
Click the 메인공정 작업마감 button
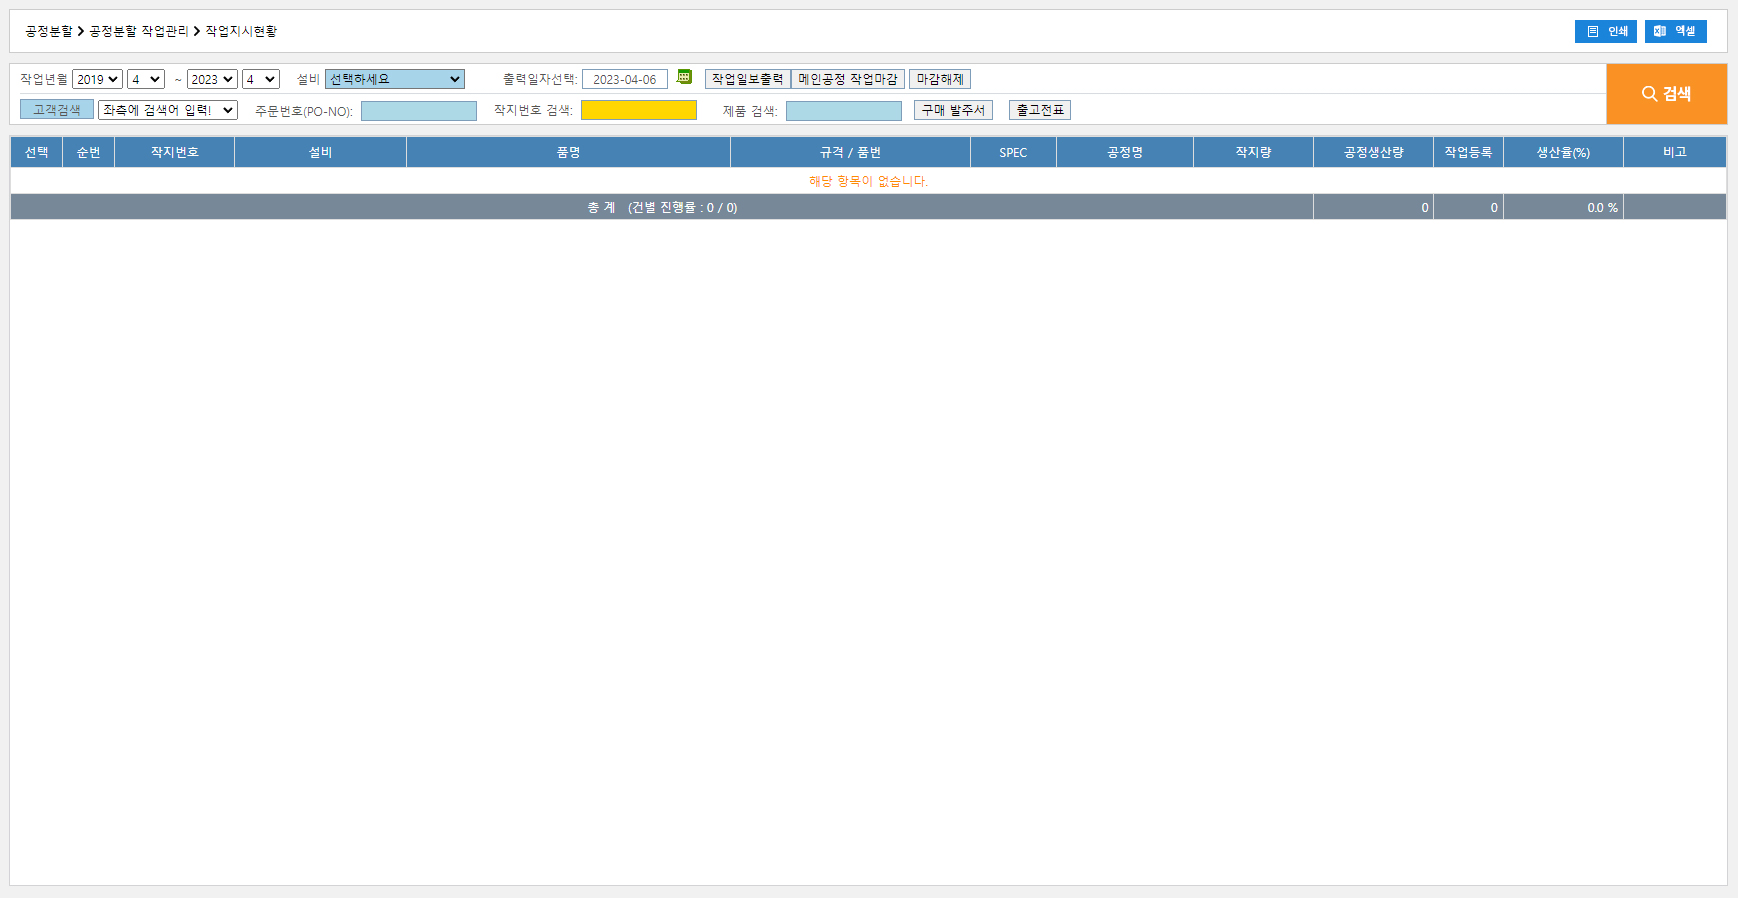[x=848, y=79]
